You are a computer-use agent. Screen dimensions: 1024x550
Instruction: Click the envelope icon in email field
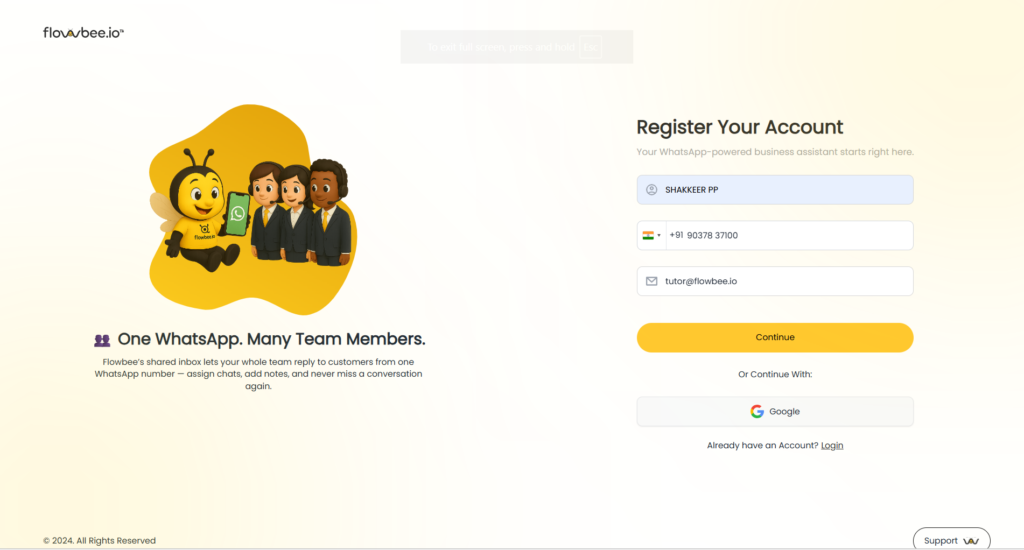[652, 281]
